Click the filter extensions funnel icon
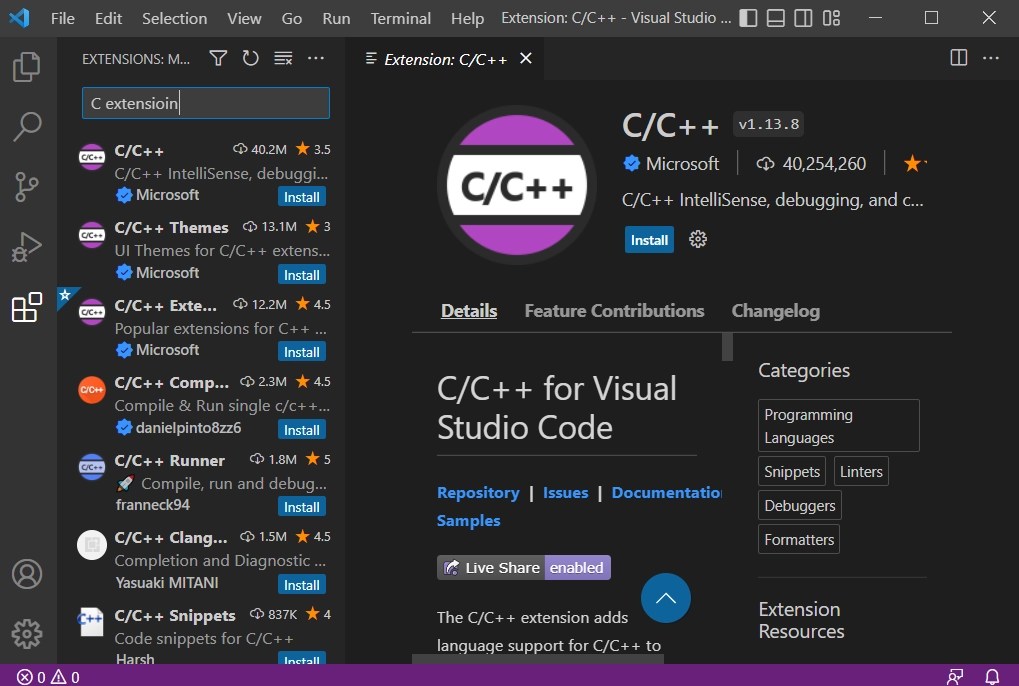The height and width of the screenshot is (686, 1019). coord(218,58)
